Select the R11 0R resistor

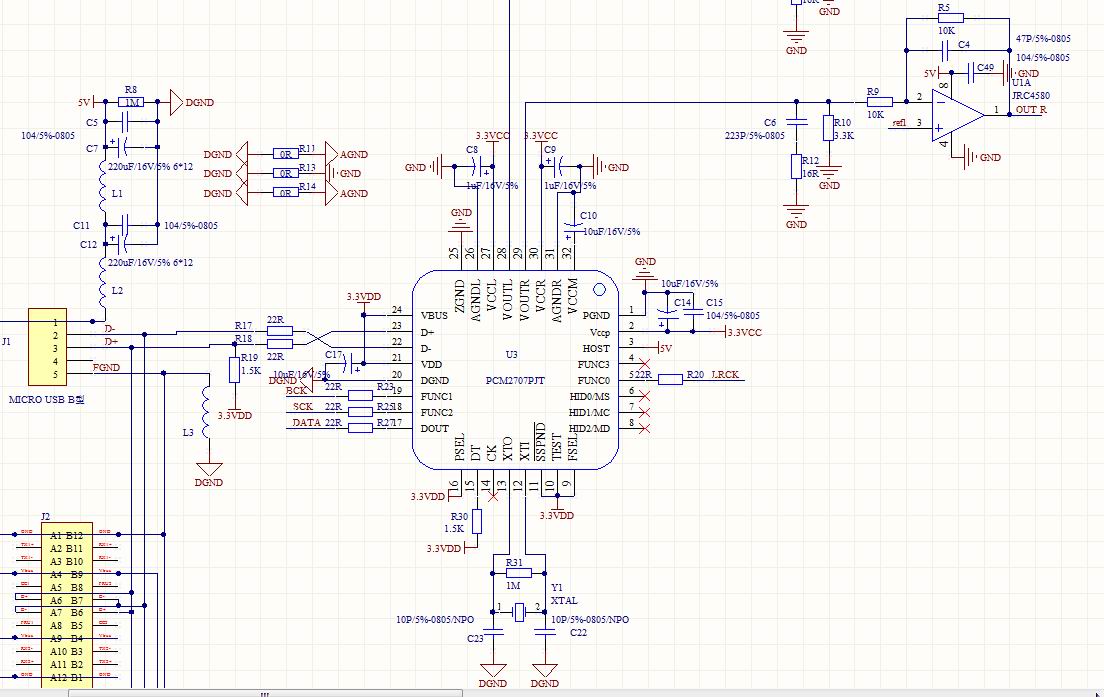(x=286, y=153)
